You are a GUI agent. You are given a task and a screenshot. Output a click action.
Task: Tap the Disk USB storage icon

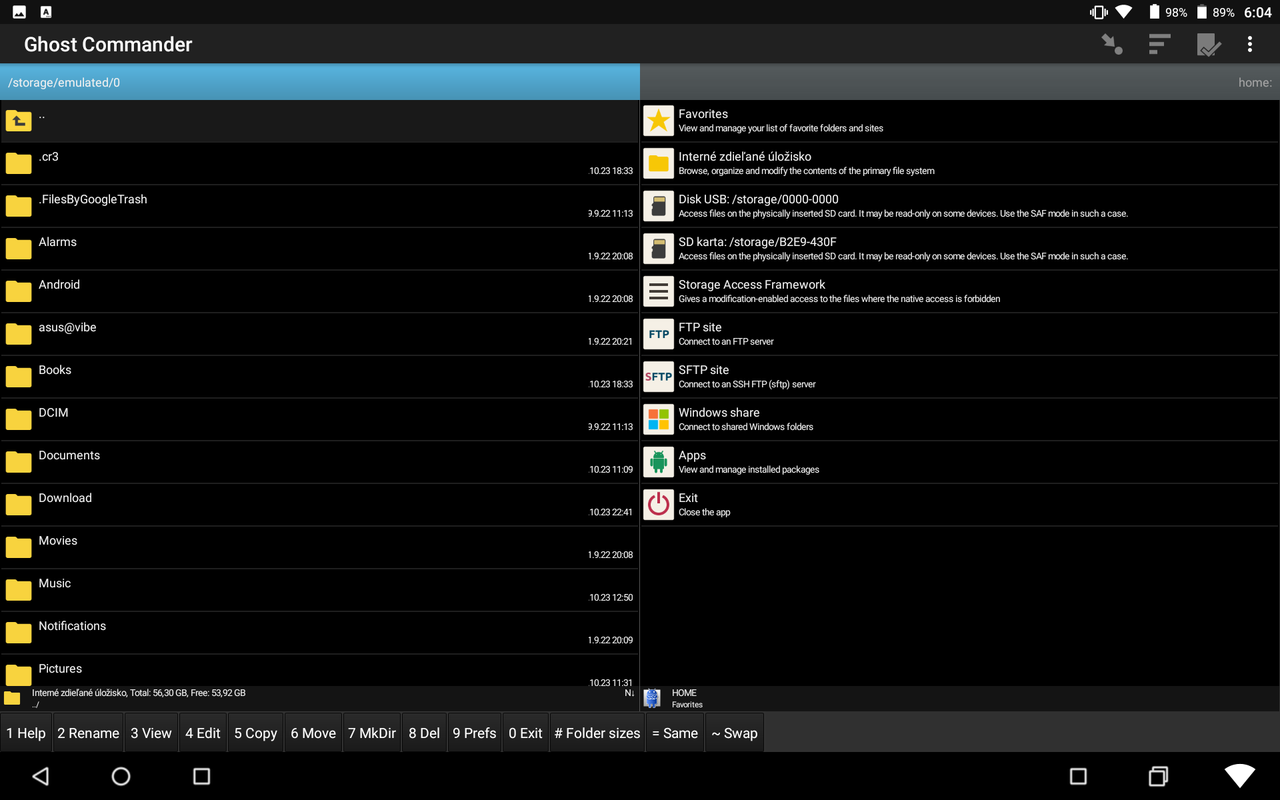(x=658, y=206)
